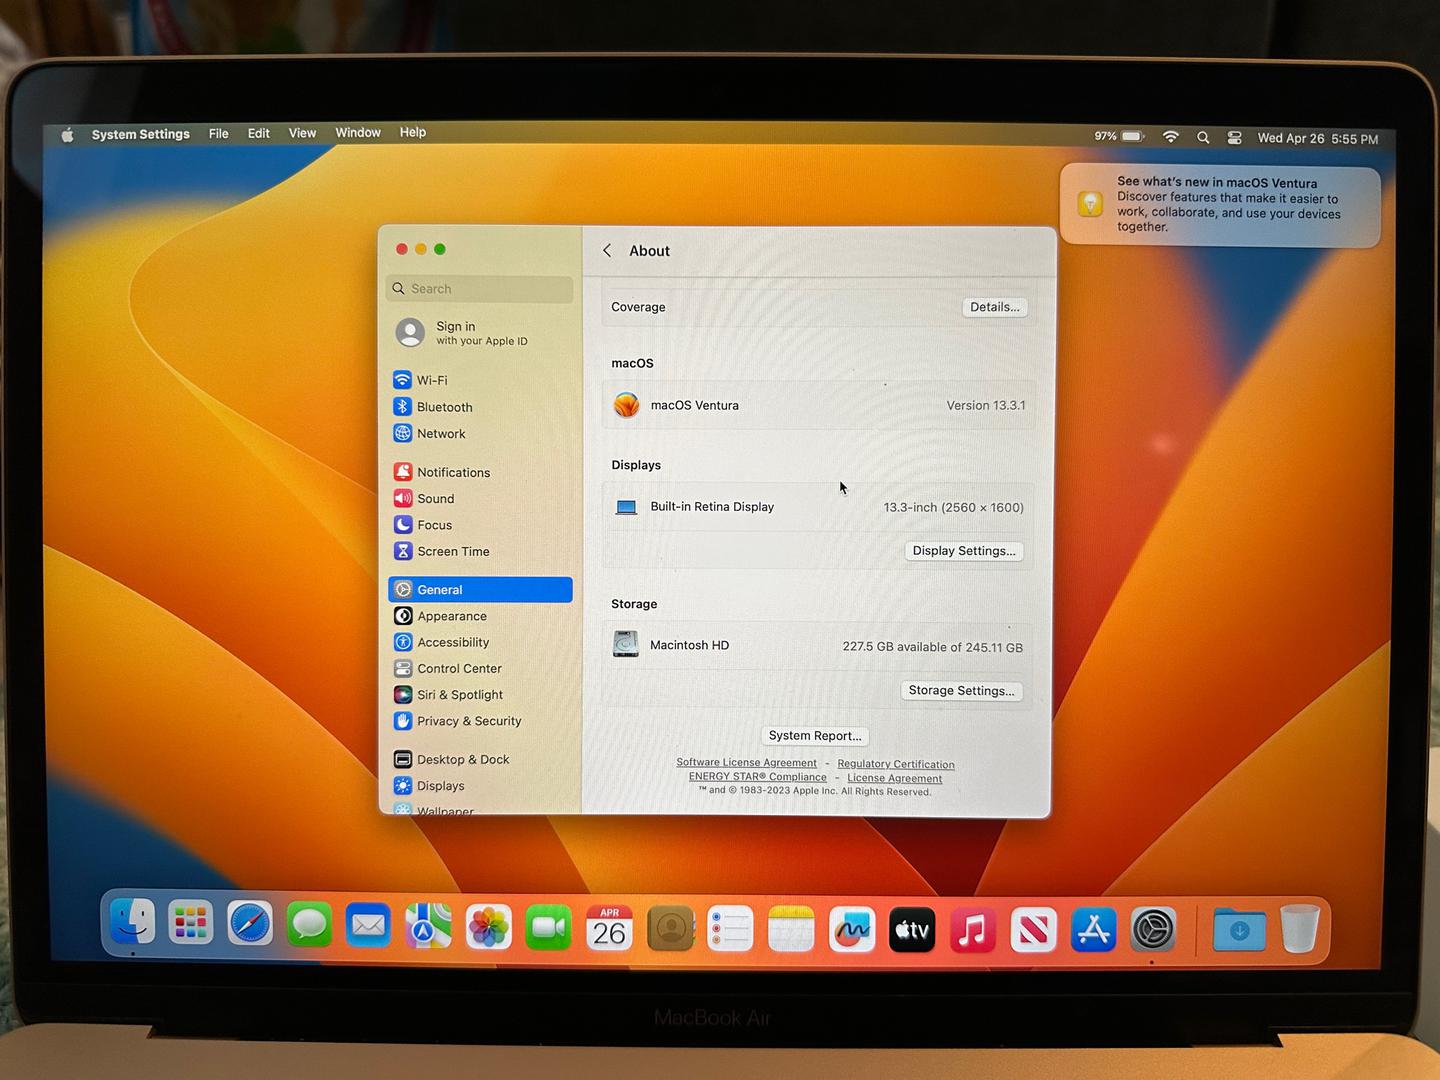Open Launchpad from the Dock
This screenshot has width=1440, height=1080.
click(x=190, y=923)
